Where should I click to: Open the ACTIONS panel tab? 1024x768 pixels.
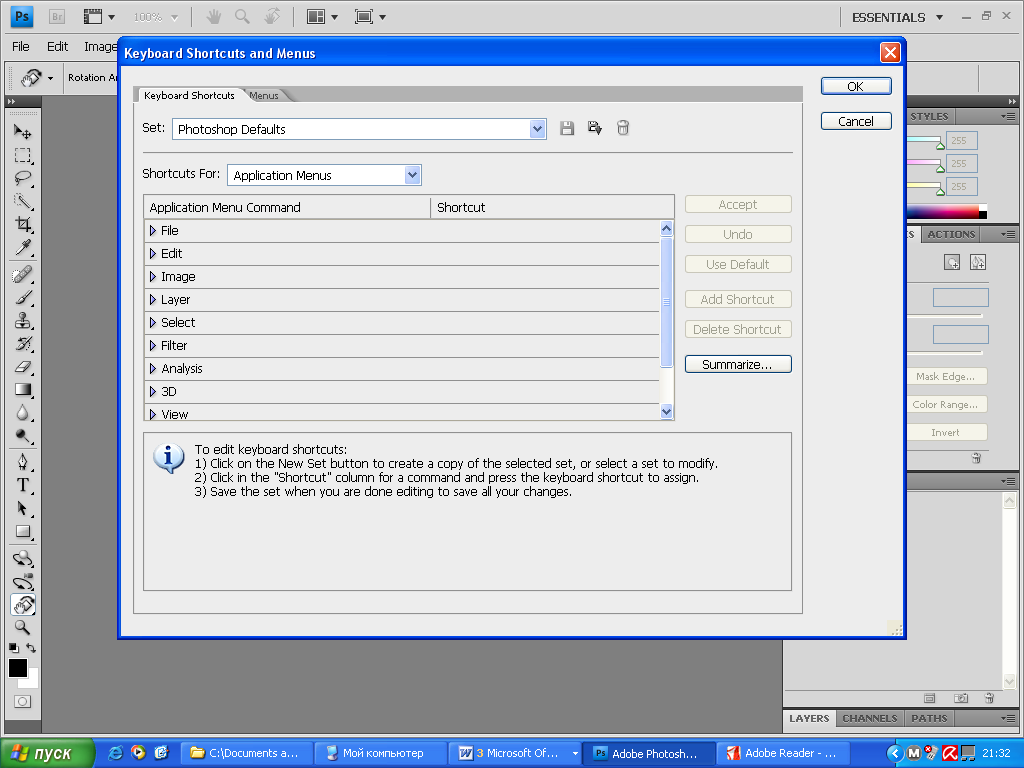pyautogui.click(x=951, y=234)
